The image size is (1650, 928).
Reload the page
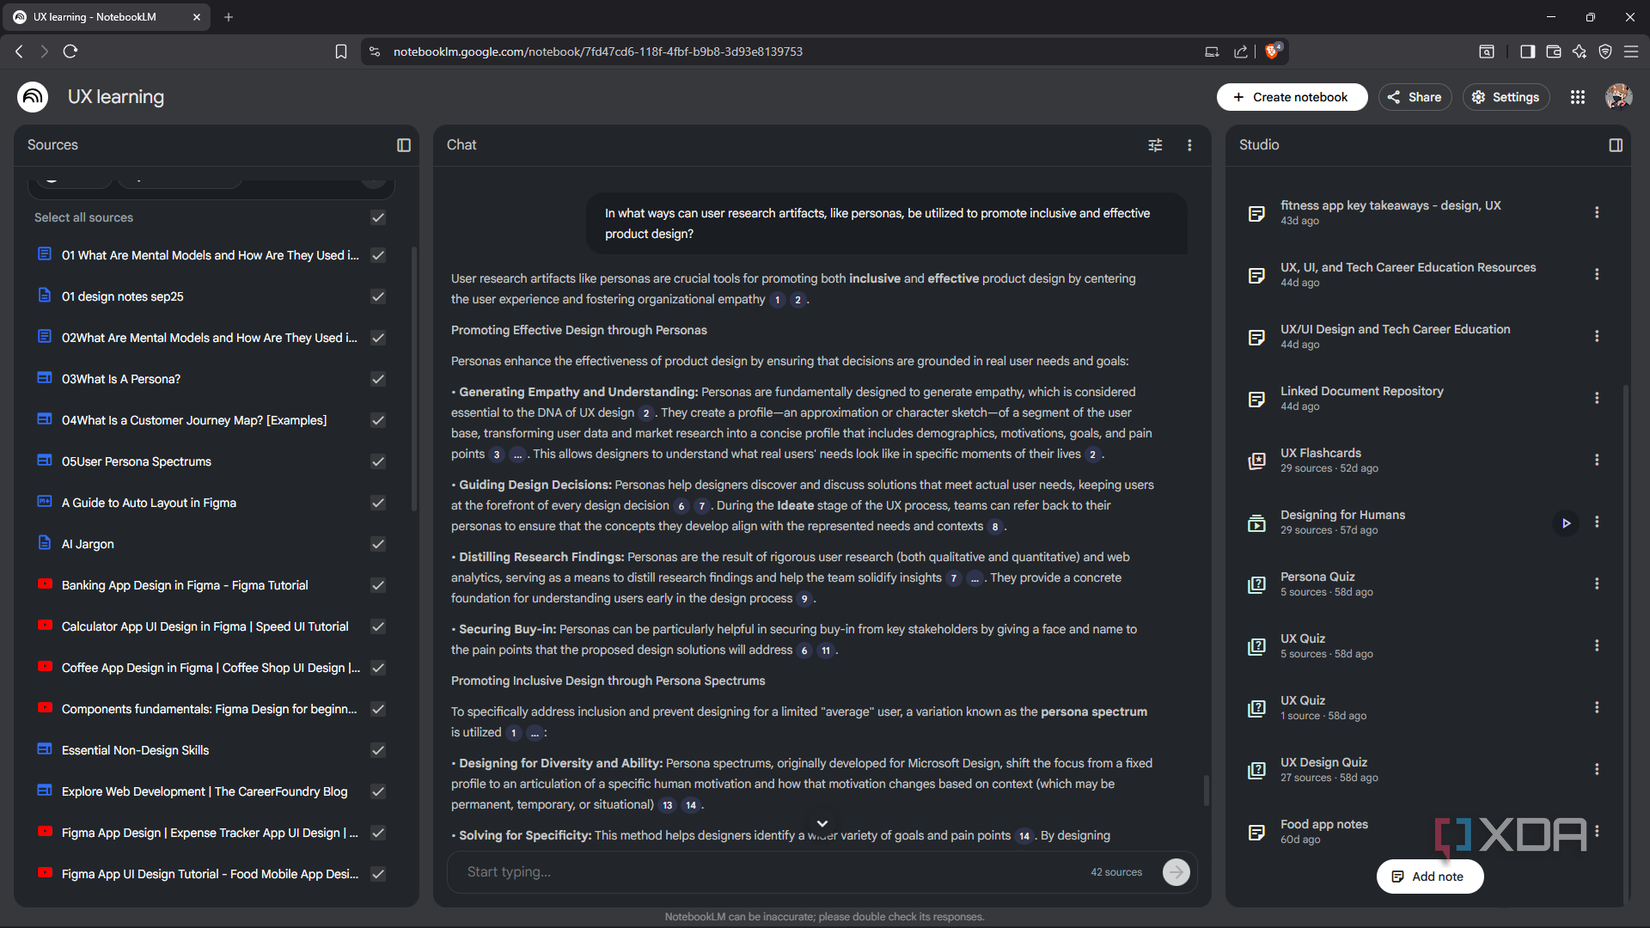[70, 51]
